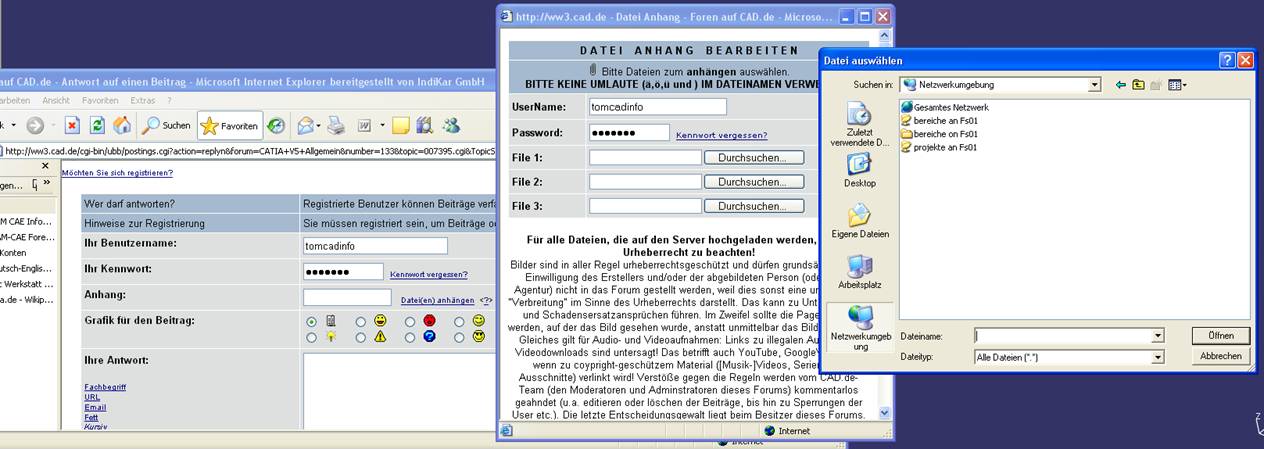Click the 'Ihre Antwort' text area

point(400,392)
